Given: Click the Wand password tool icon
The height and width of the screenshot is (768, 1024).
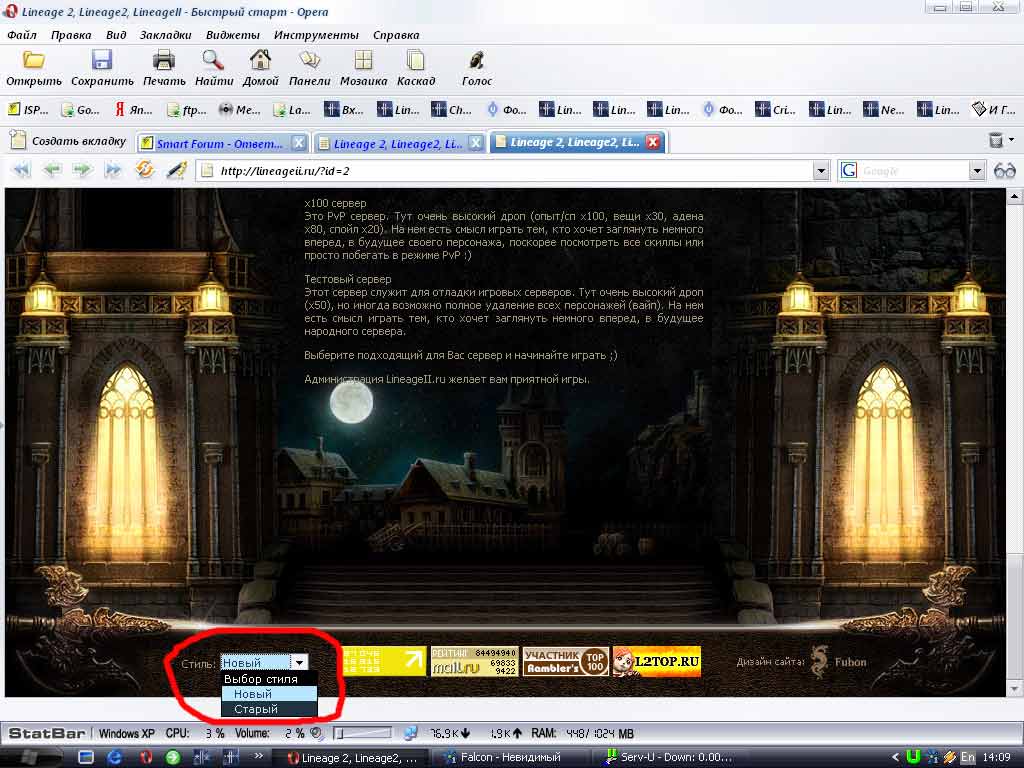Looking at the screenshot, I should coord(176,170).
